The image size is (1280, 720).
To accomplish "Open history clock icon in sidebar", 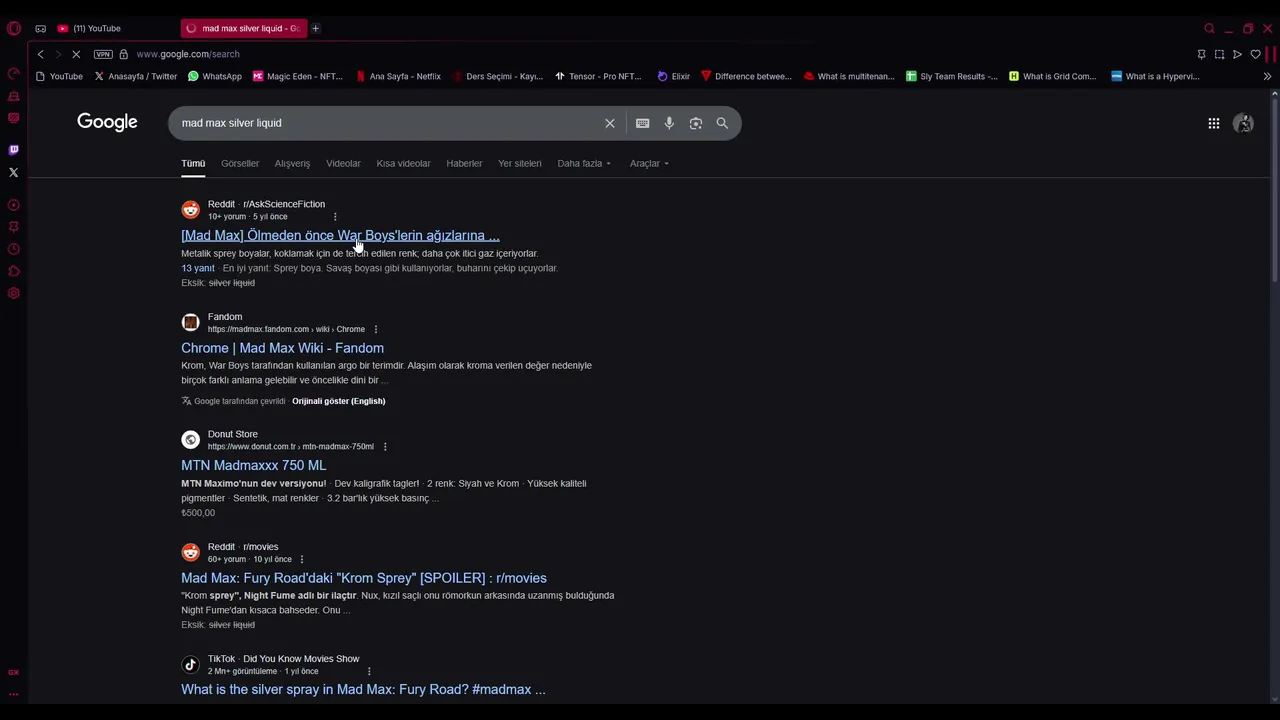I will [x=14, y=249].
